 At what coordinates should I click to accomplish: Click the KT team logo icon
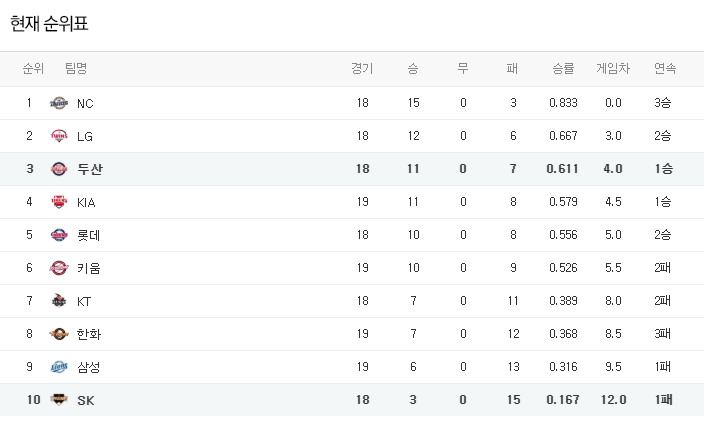tap(59, 301)
